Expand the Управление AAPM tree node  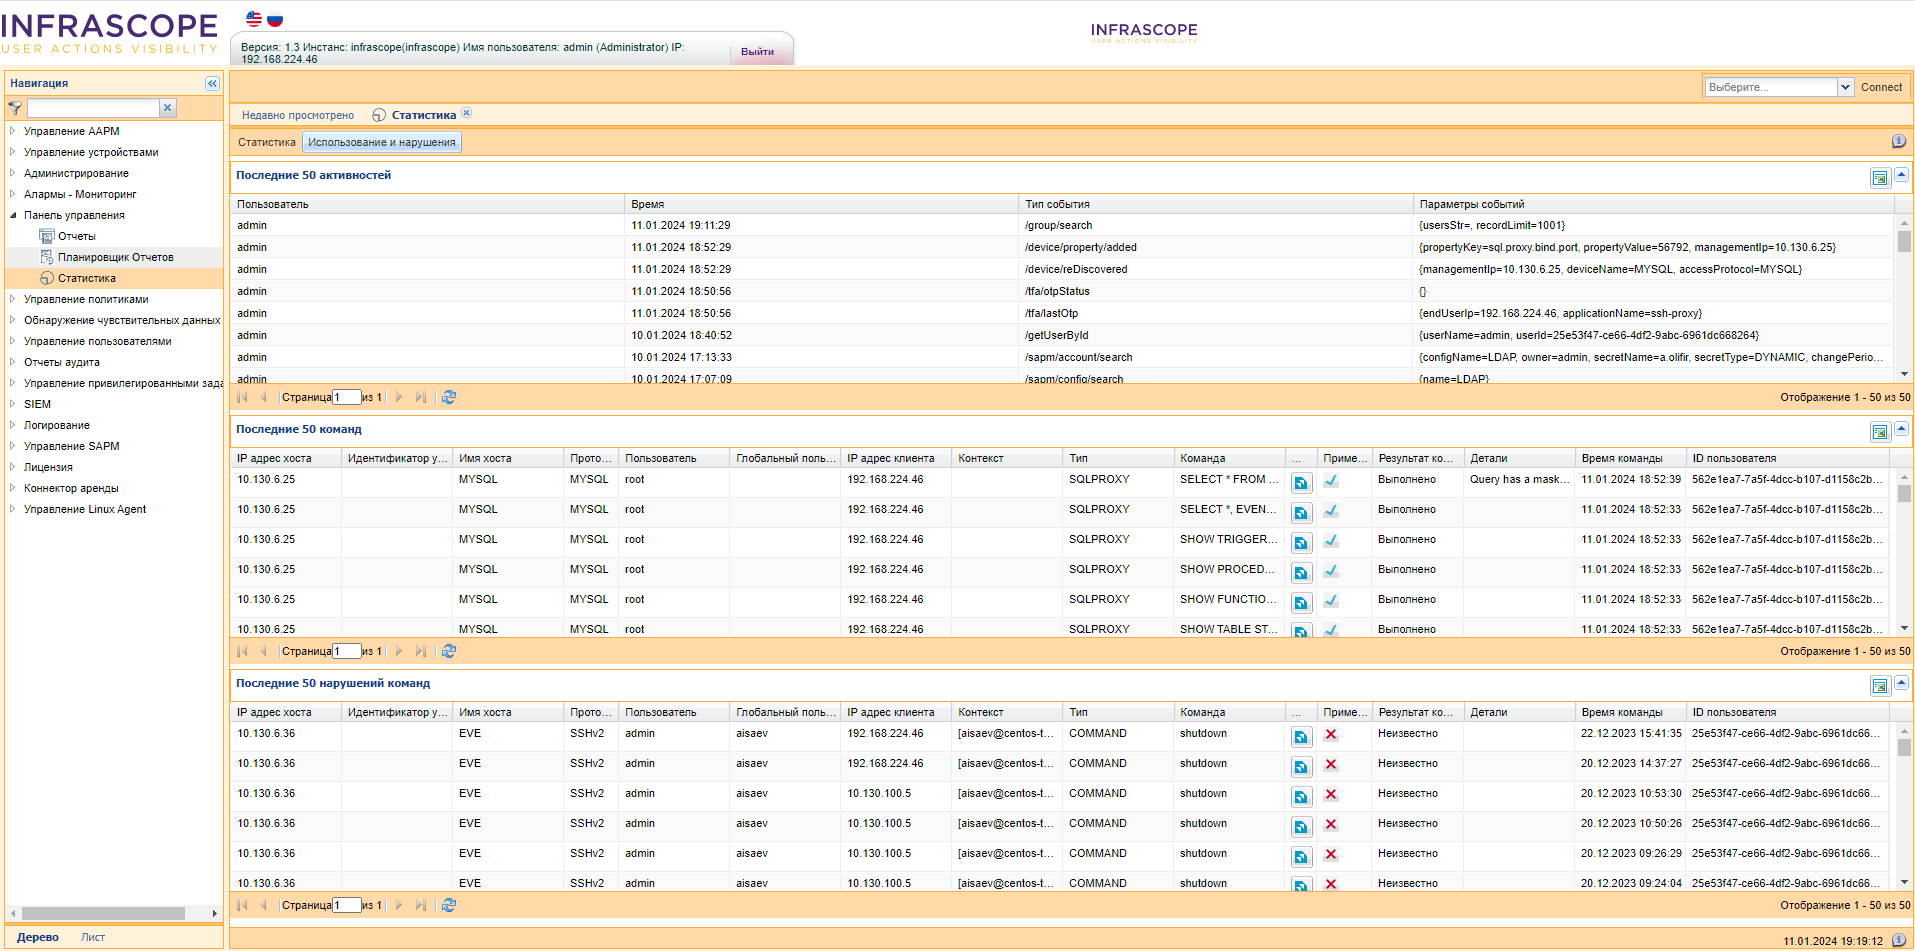tap(13, 131)
